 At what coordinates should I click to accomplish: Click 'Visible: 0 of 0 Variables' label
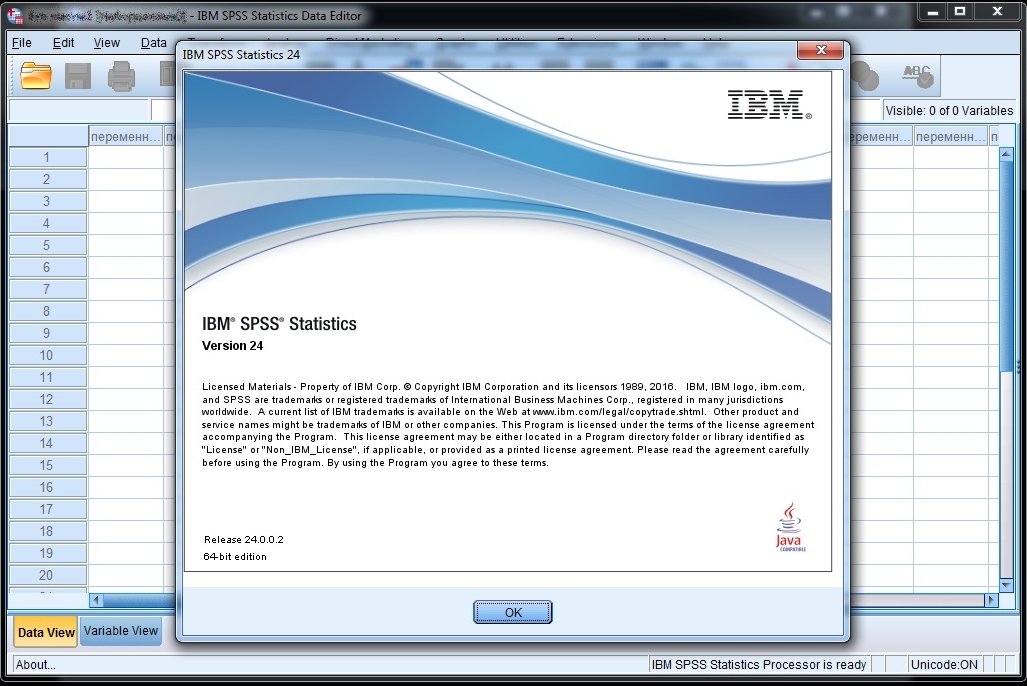click(949, 111)
